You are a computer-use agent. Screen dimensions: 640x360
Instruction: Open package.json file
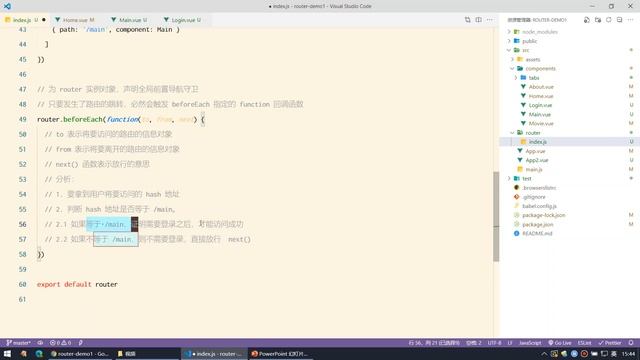538,224
